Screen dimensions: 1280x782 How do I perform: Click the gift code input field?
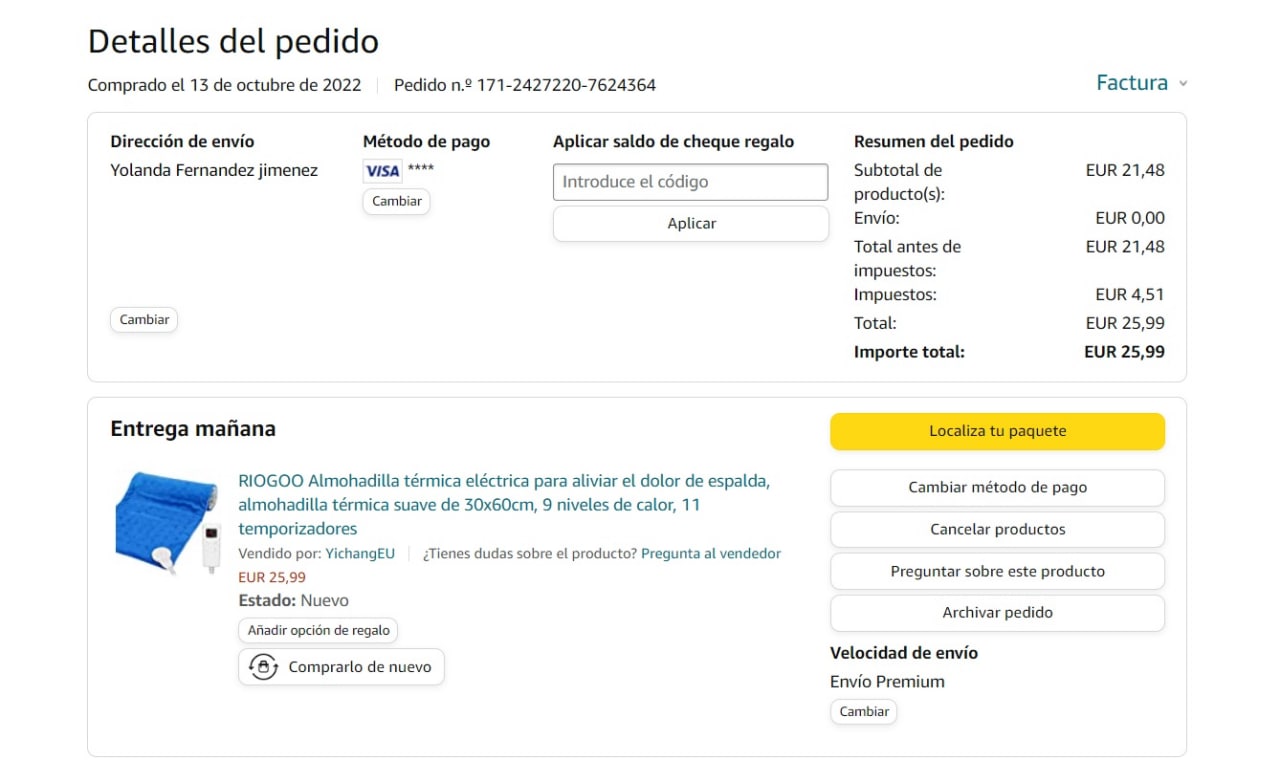click(690, 182)
